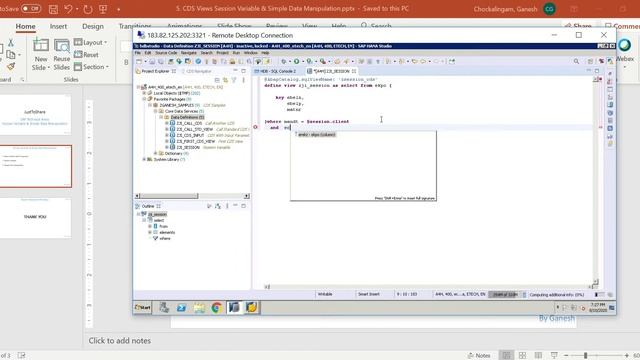Screen dimensions: 640x360
Task: Collapse ZGANESH_SAMPLES package node
Action: 150,105
